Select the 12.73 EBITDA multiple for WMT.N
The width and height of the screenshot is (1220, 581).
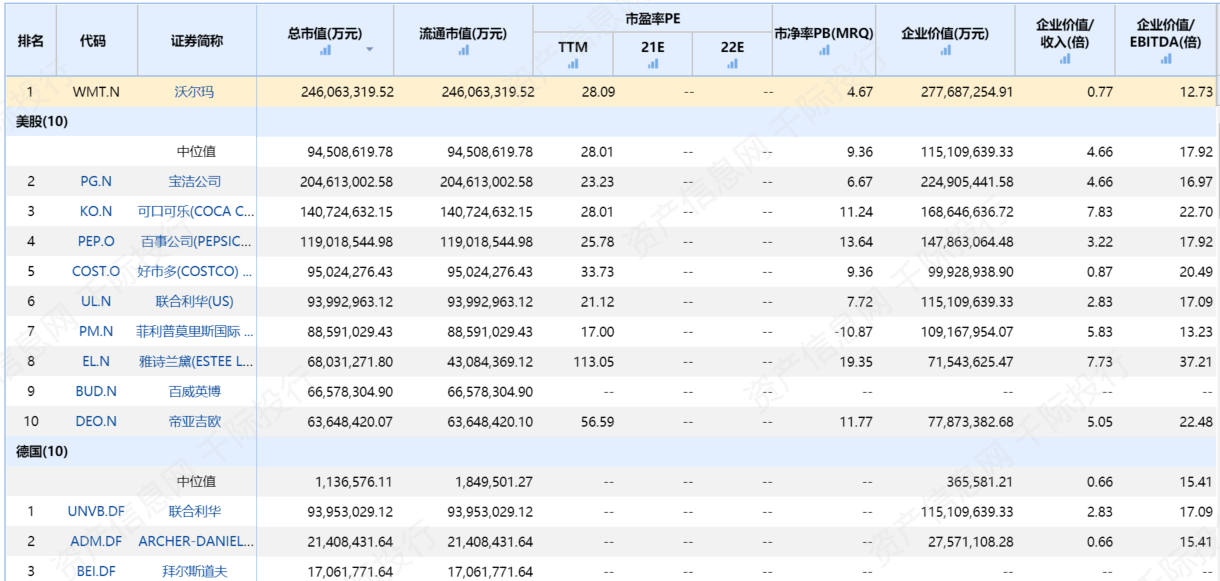(x=1196, y=92)
